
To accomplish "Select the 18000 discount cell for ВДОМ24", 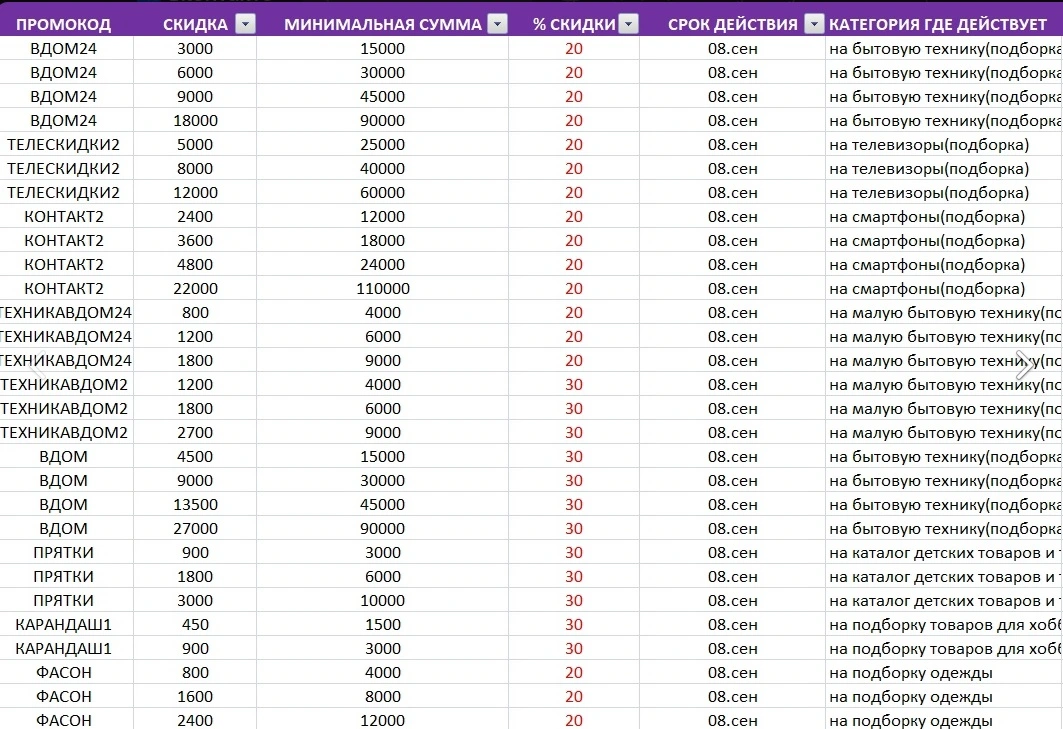I will click(195, 121).
